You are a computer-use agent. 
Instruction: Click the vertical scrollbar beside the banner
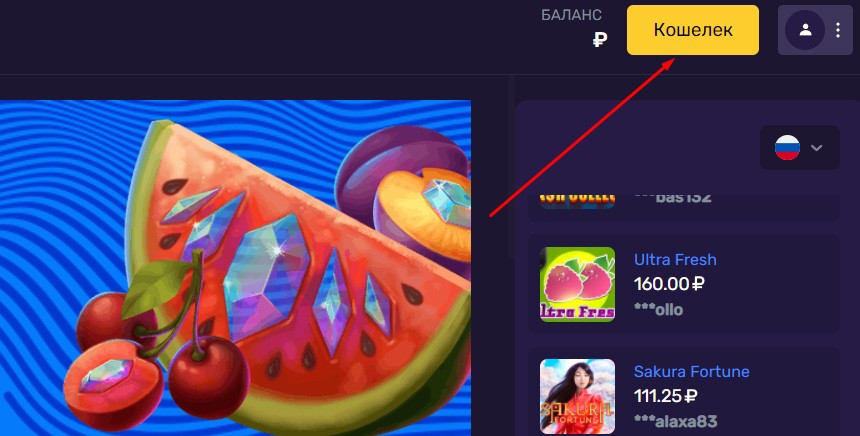coord(511,167)
